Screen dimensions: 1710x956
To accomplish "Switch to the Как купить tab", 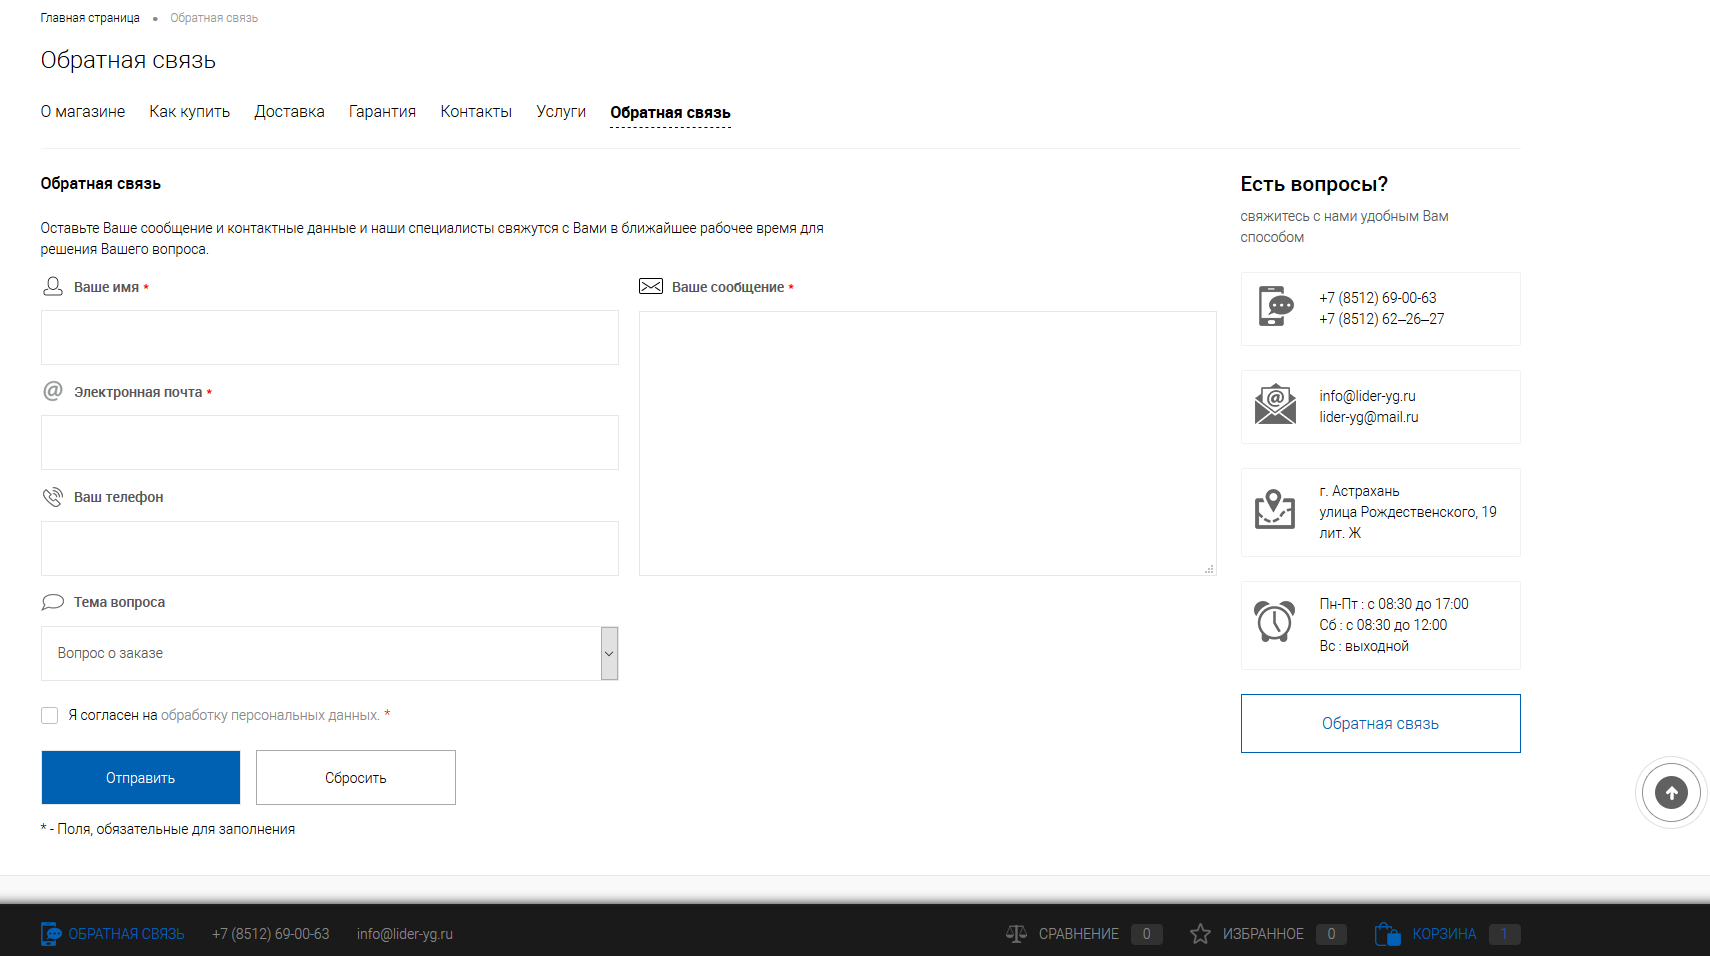I will (190, 111).
